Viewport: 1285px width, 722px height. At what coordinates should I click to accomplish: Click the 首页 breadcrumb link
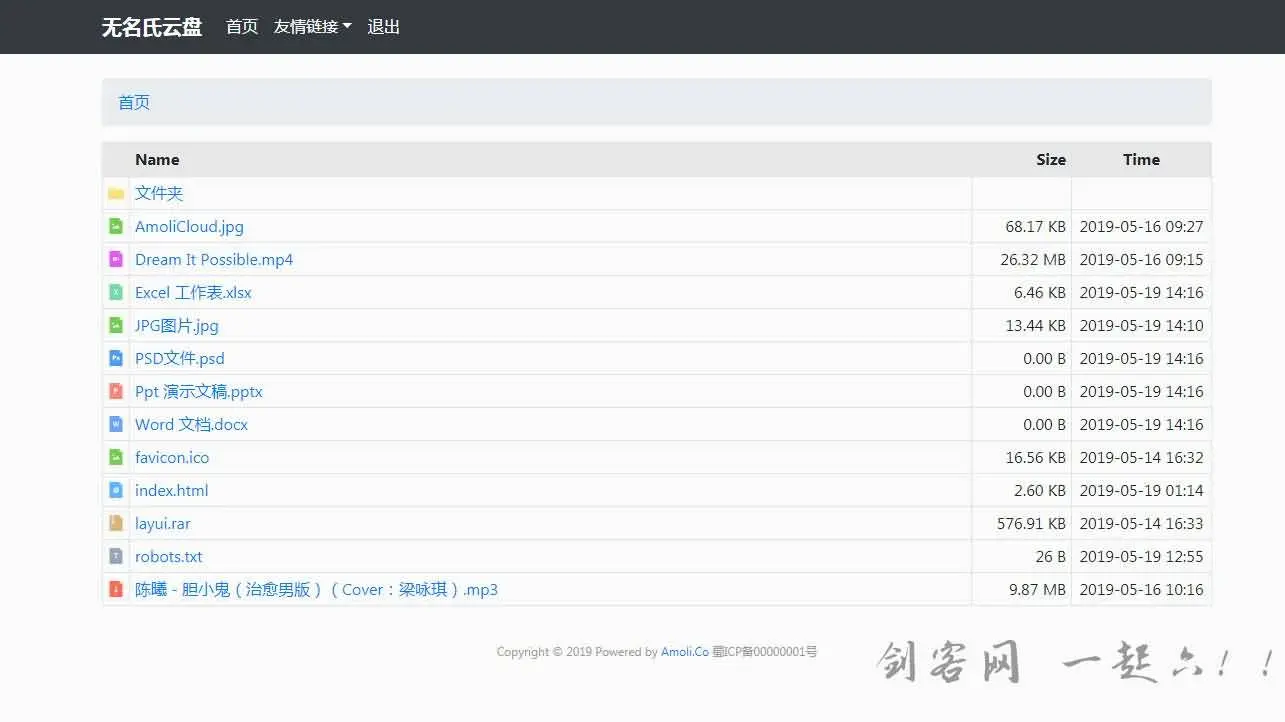(x=134, y=102)
